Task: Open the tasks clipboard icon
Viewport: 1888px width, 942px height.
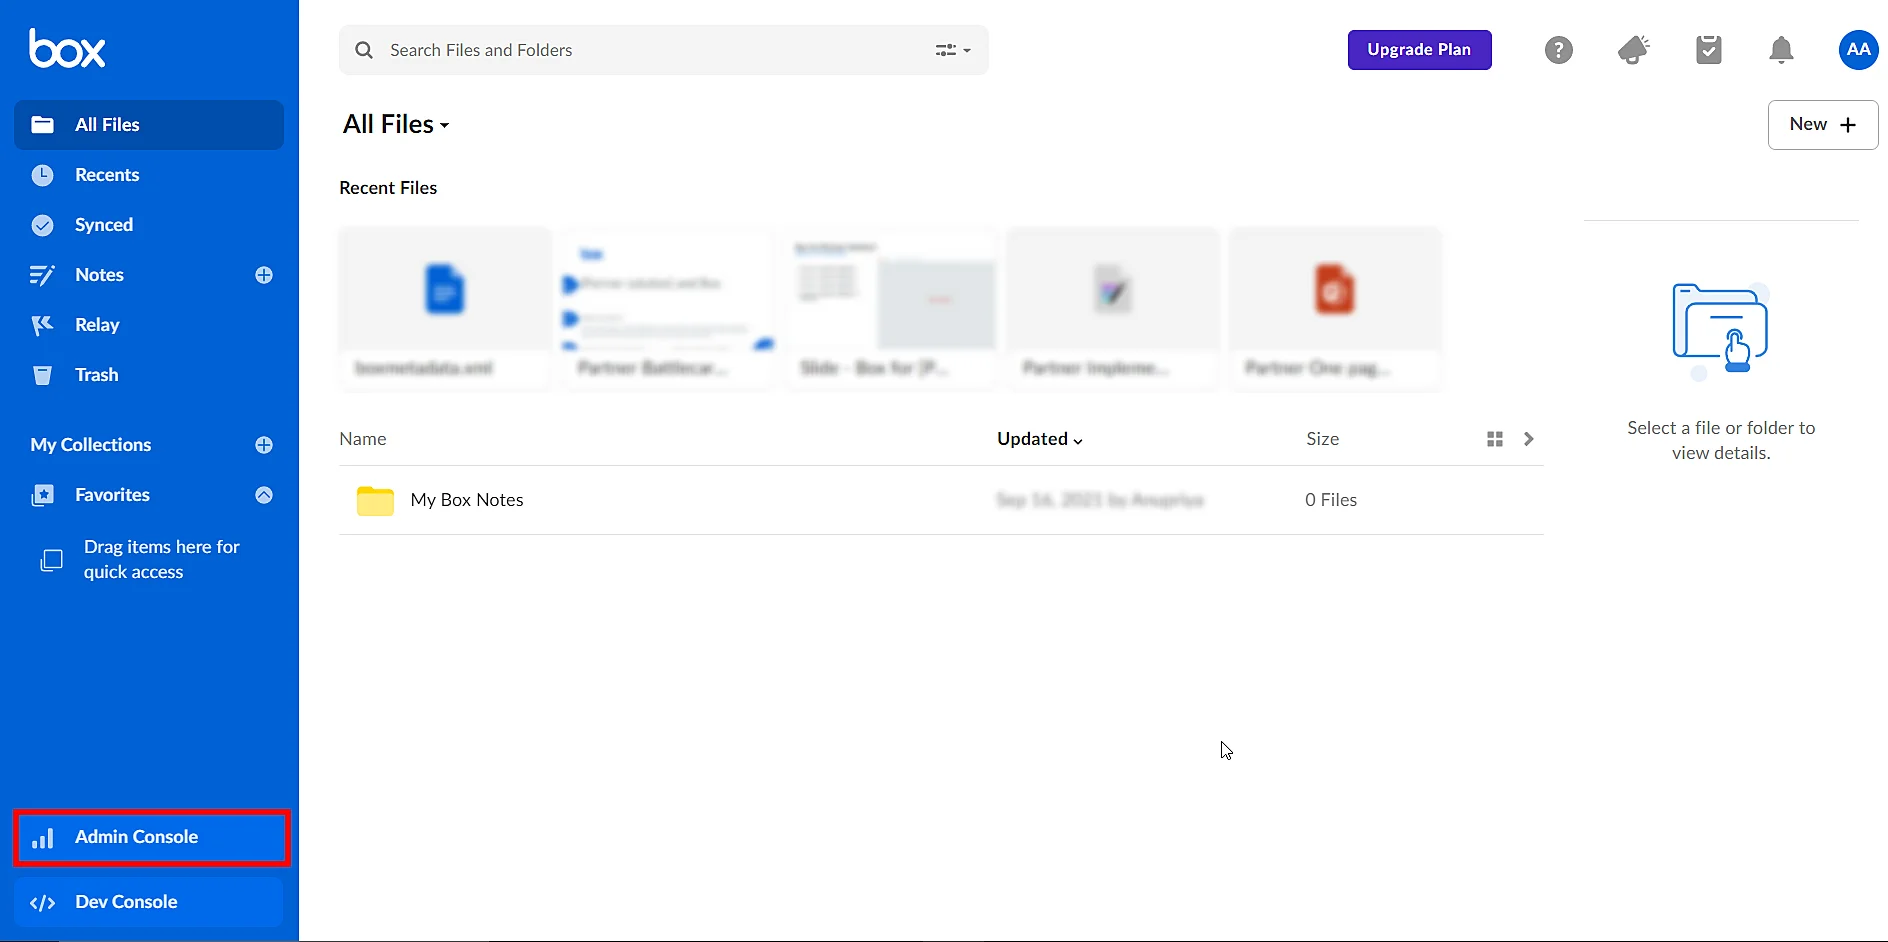Action: pos(1708,49)
